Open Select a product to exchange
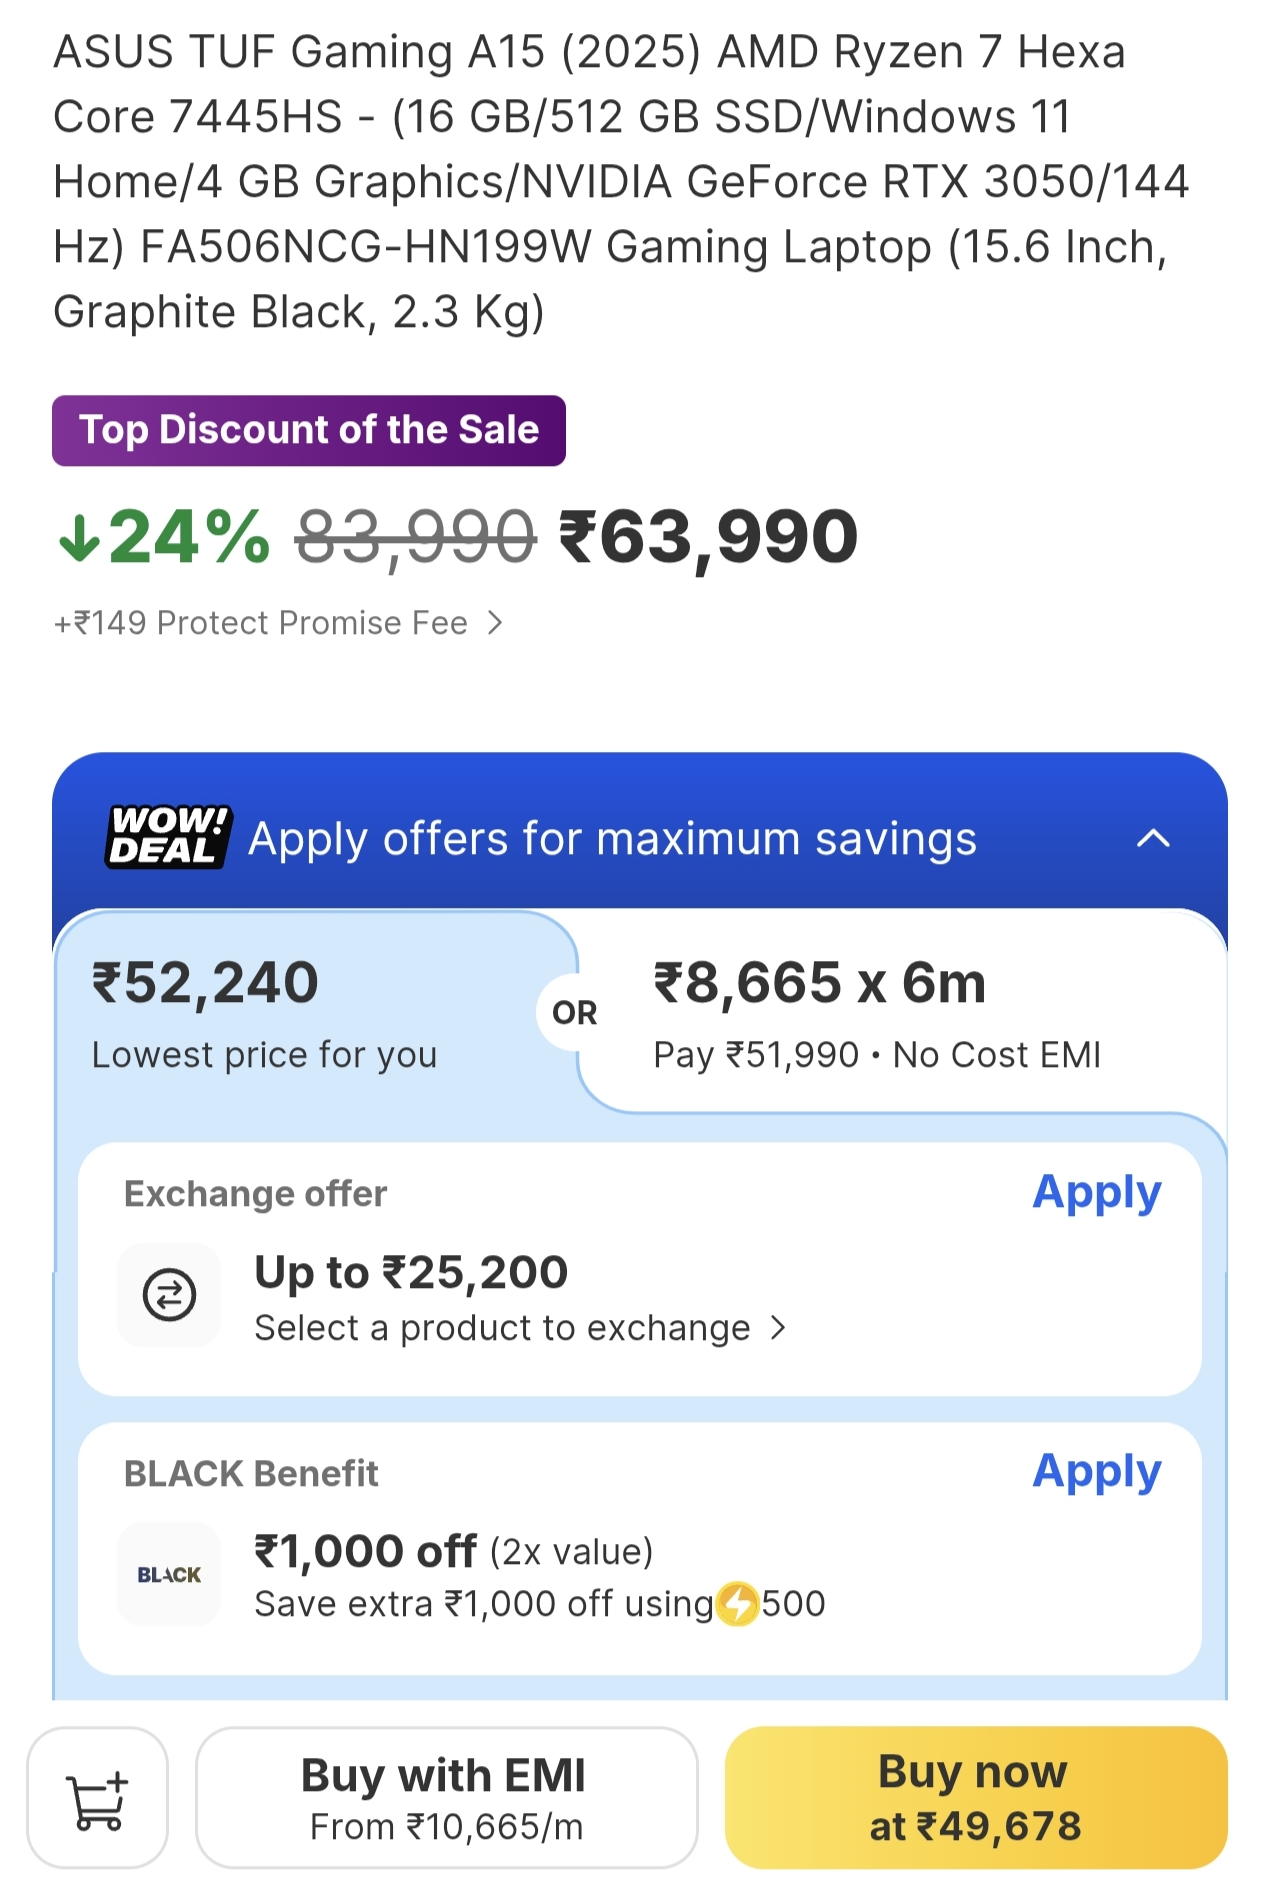Screen dimensions: 1280x1882 click(x=520, y=1328)
